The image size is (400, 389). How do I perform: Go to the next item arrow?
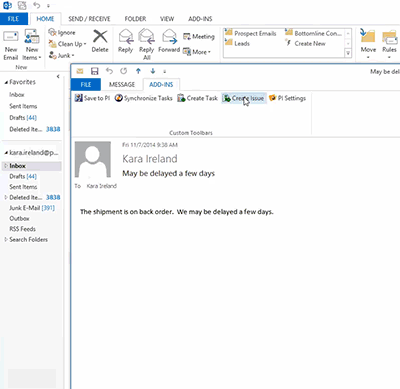[153, 71]
